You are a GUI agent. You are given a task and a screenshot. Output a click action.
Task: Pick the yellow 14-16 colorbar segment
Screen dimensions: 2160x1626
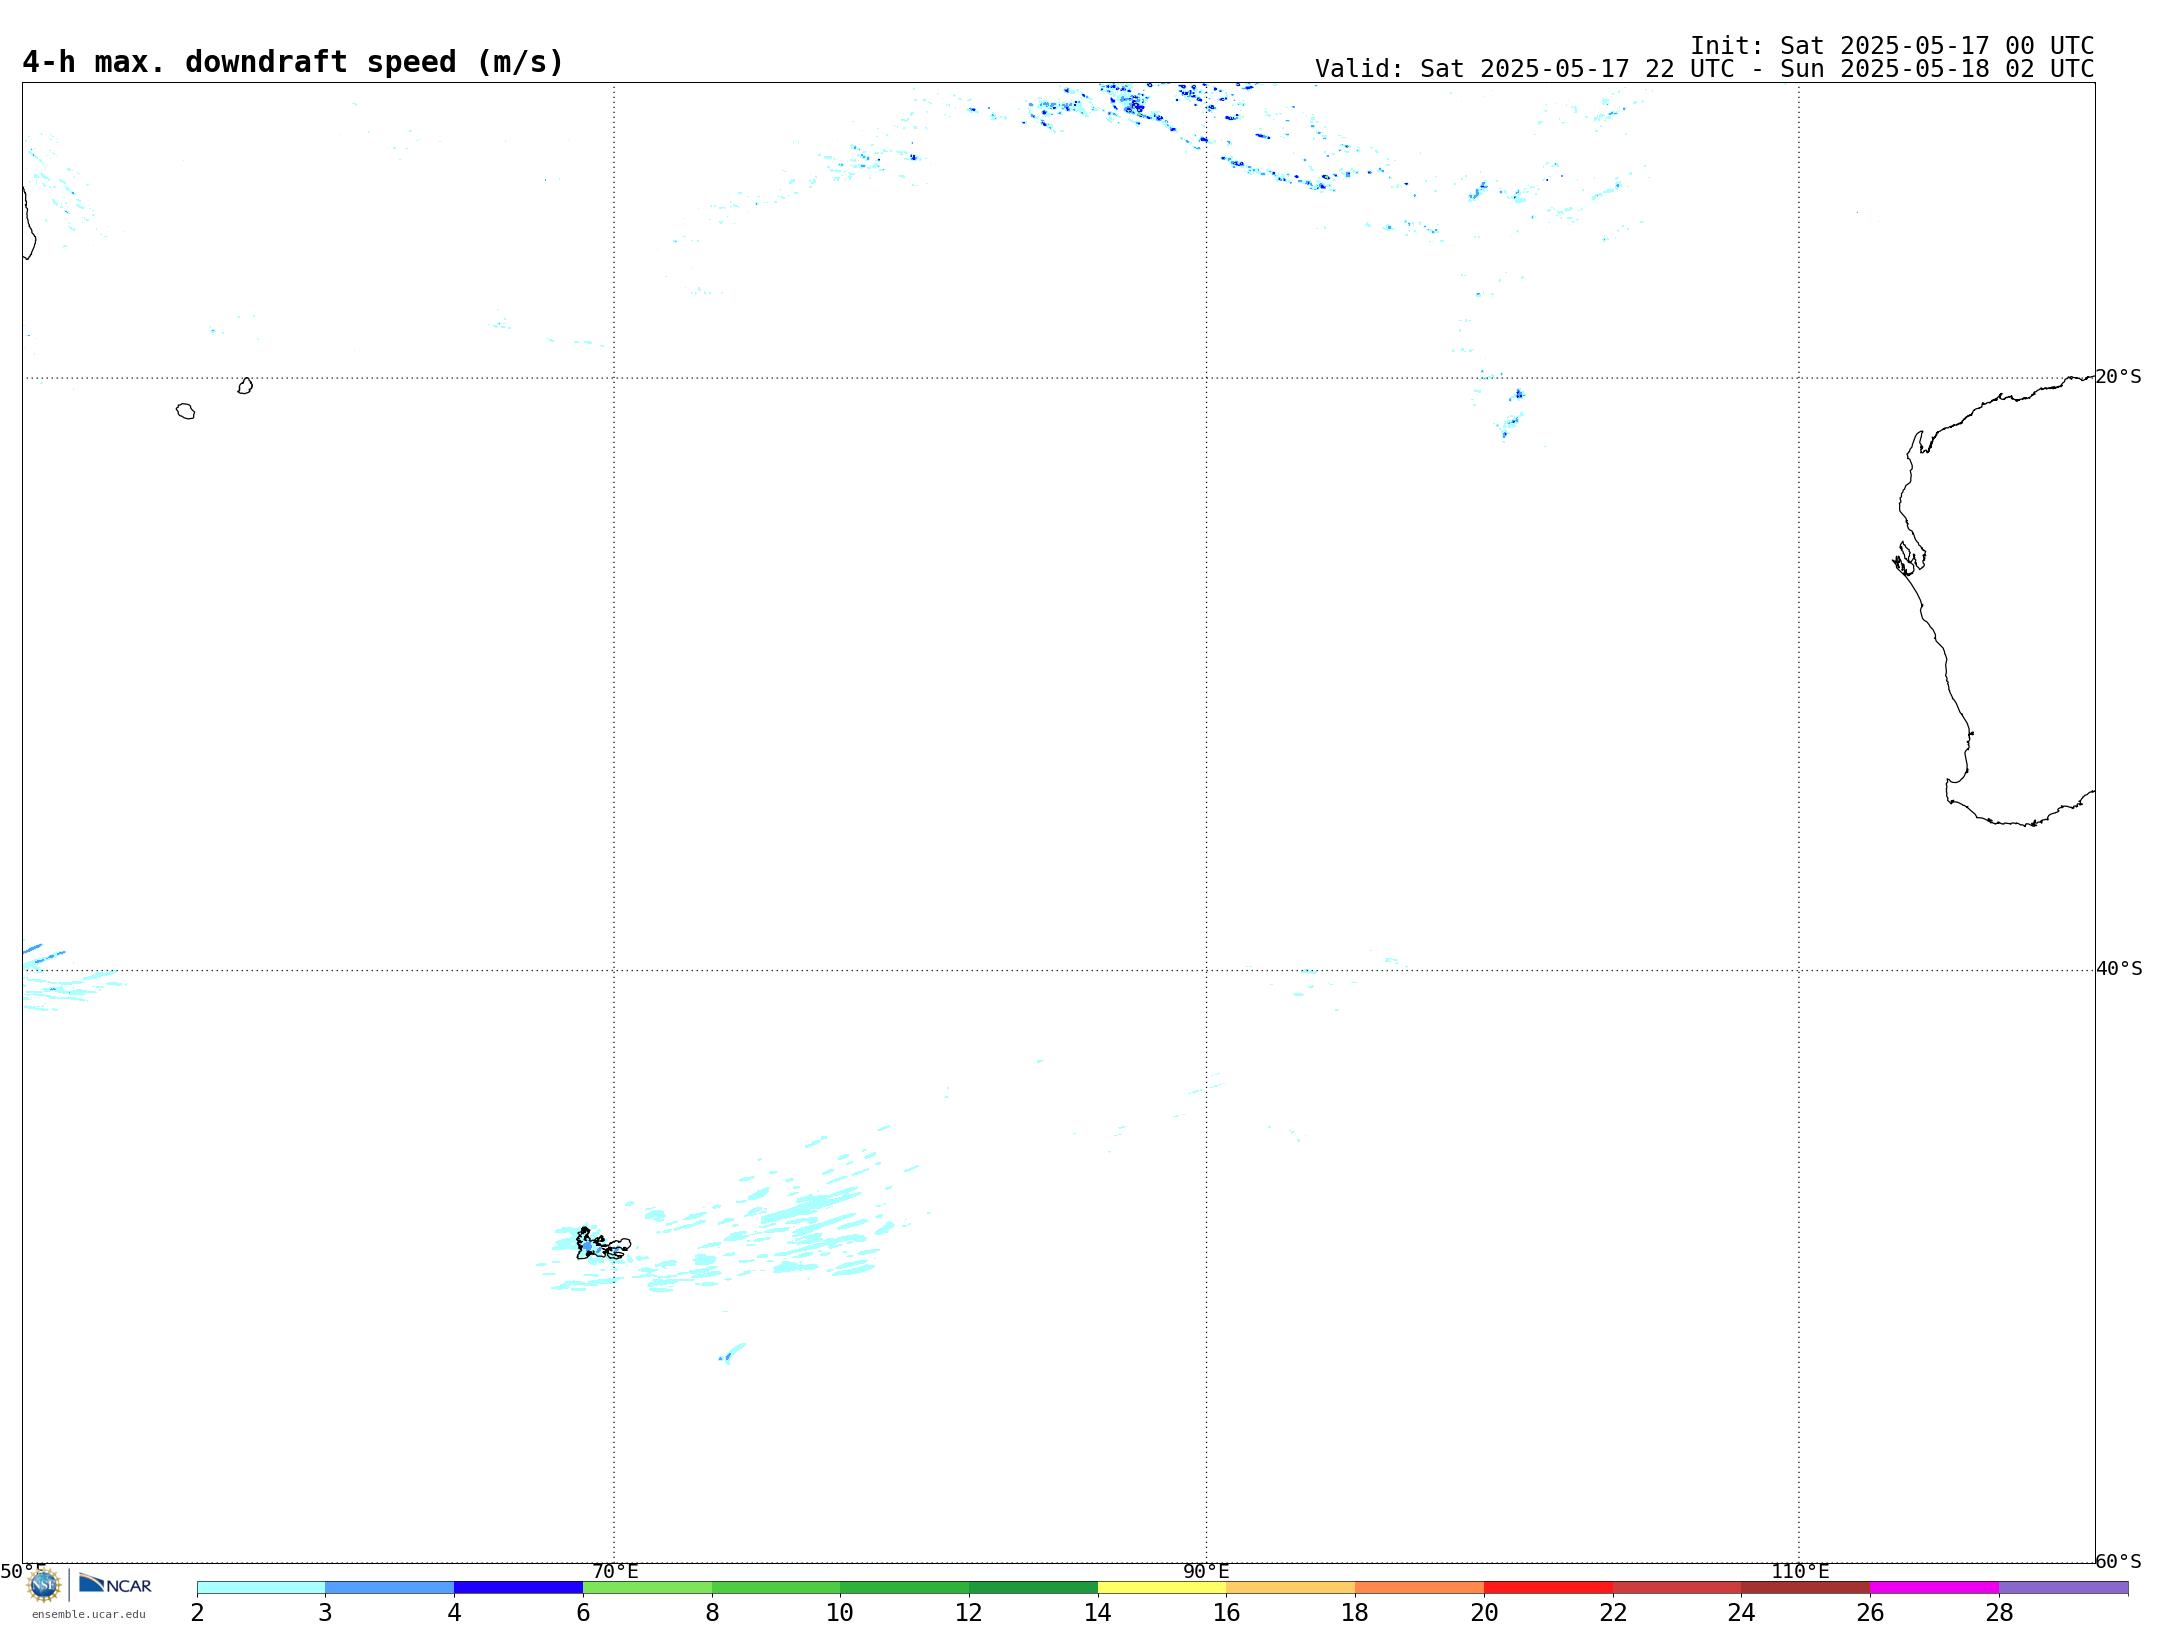pyautogui.click(x=1162, y=1587)
